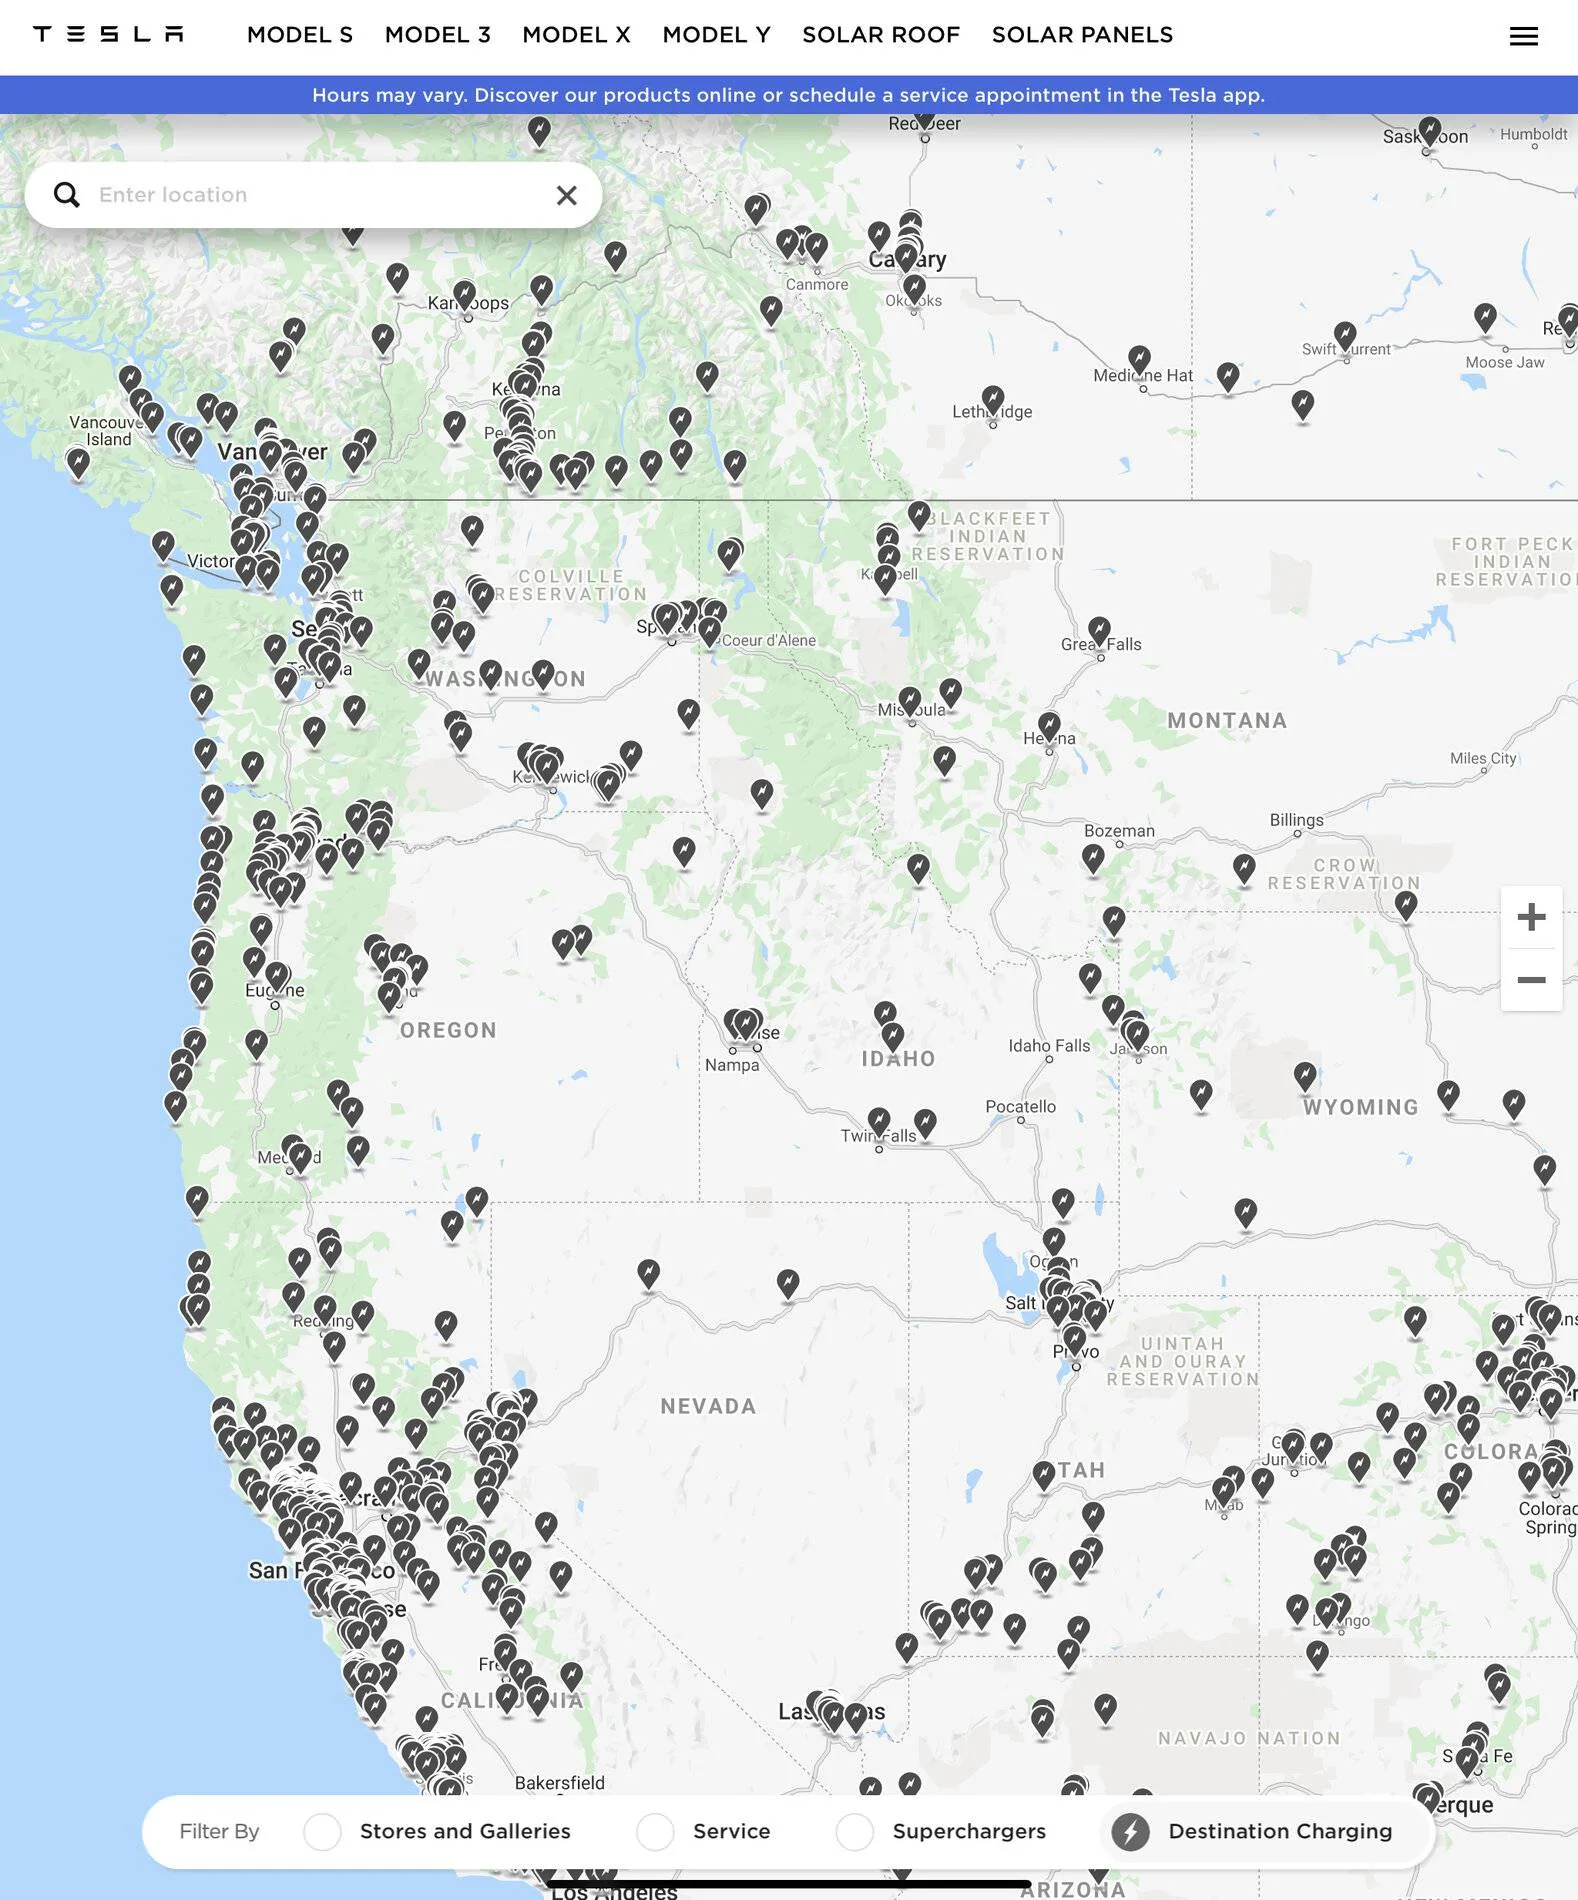Open the Solar Roof page
This screenshot has width=1578, height=1900.
881,35
